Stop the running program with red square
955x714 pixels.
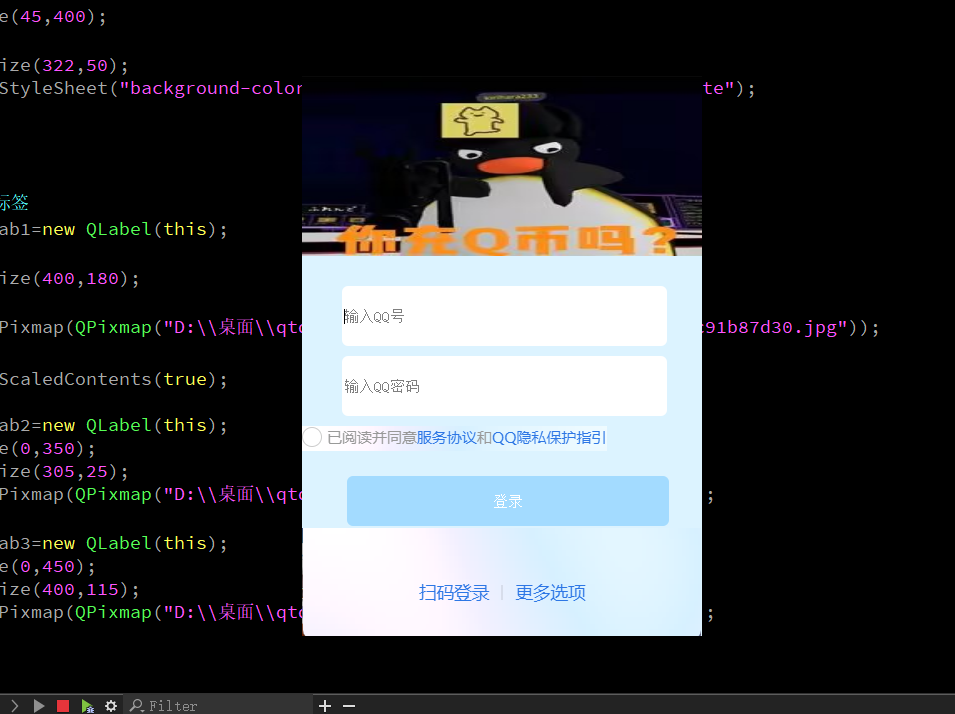(63, 706)
